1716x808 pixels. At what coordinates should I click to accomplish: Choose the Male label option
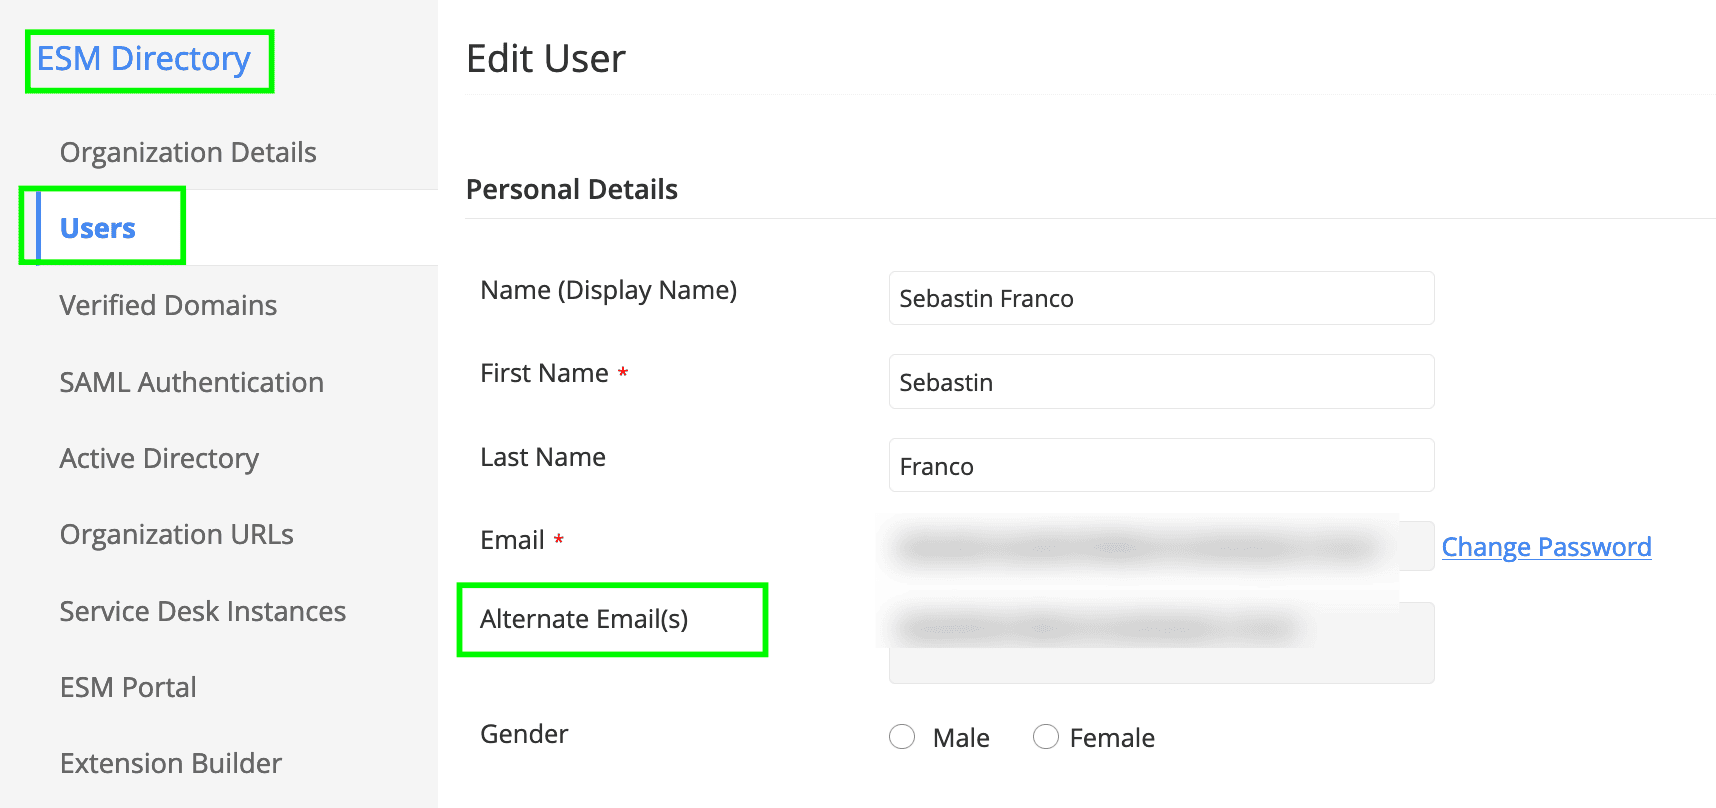click(x=961, y=738)
